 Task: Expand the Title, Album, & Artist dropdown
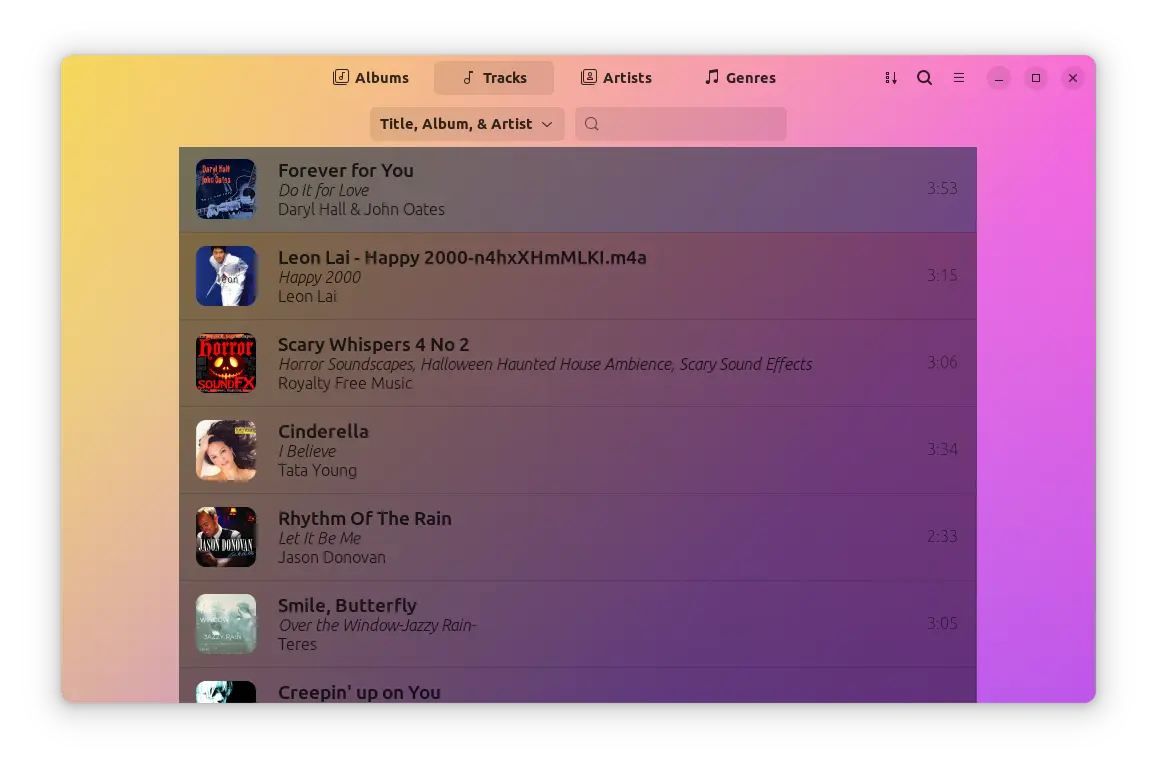tap(467, 124)
